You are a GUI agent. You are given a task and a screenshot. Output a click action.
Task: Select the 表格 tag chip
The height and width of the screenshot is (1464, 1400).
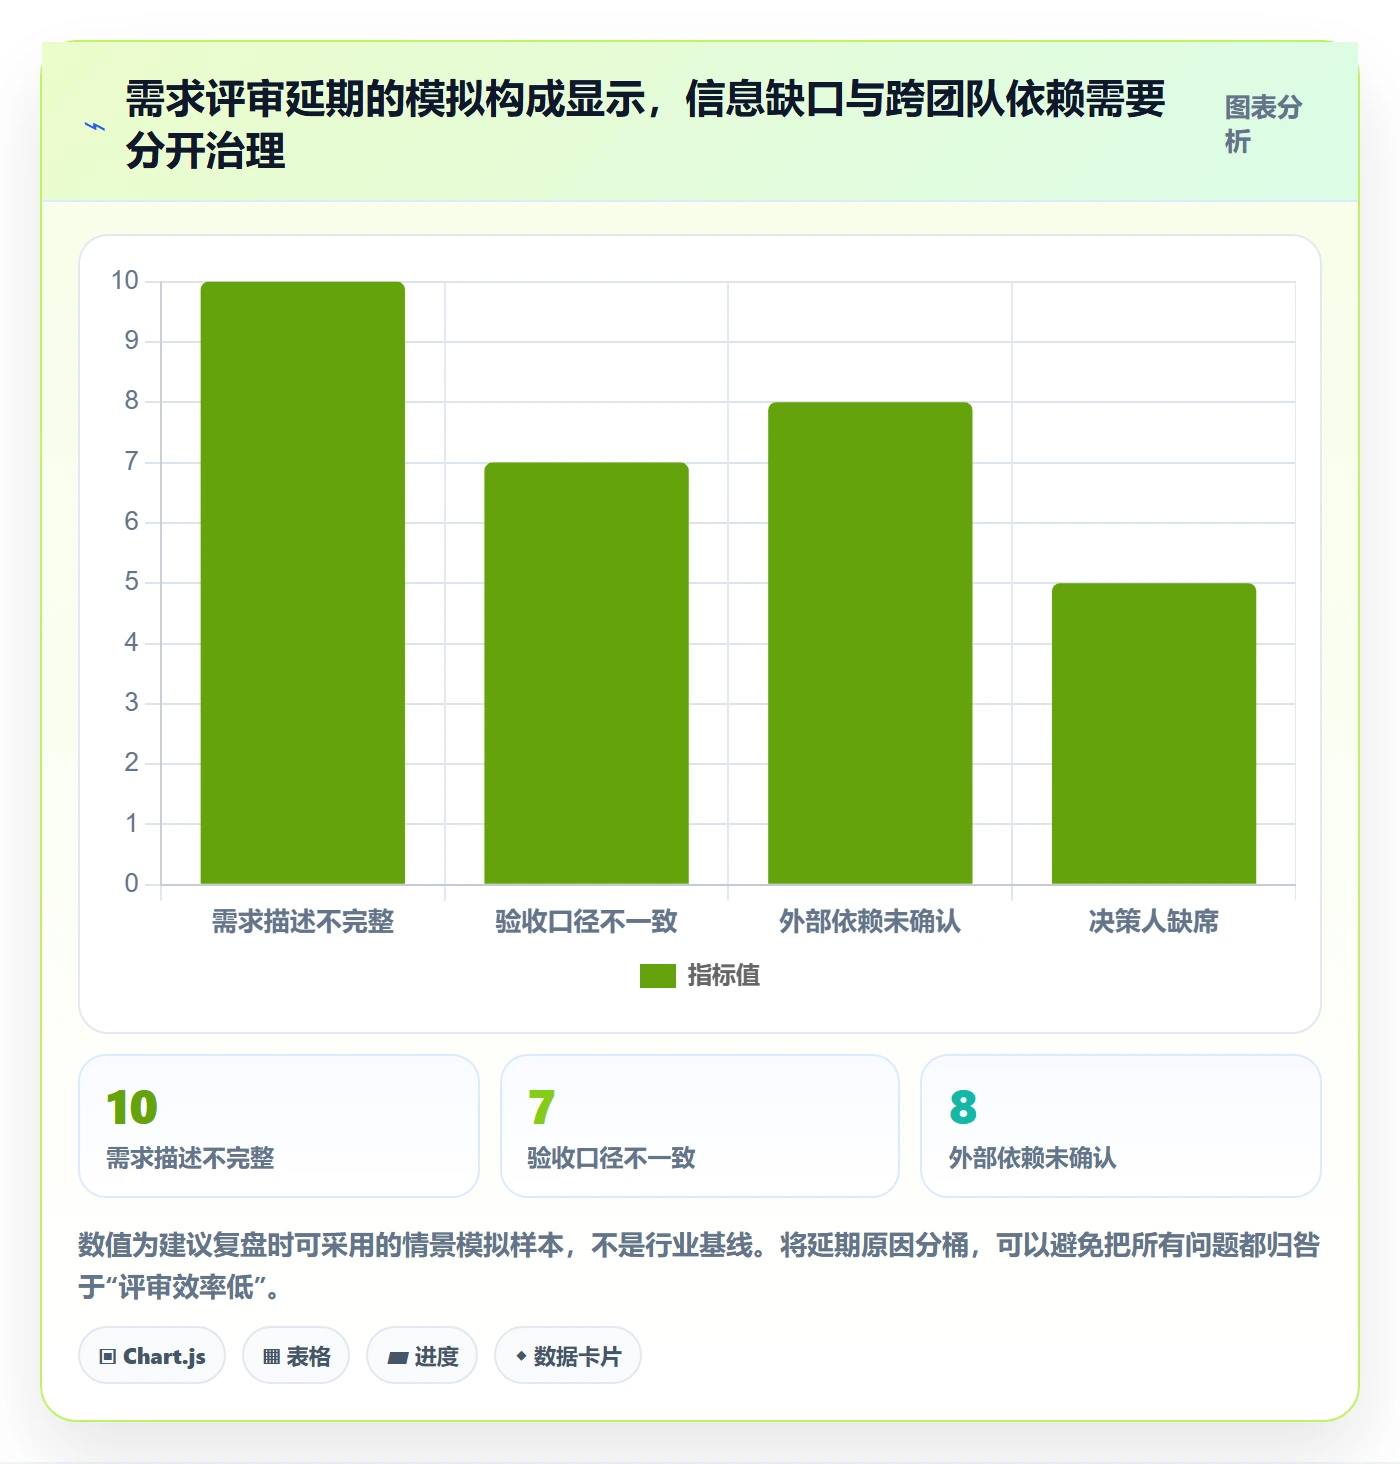[296, 1356]
